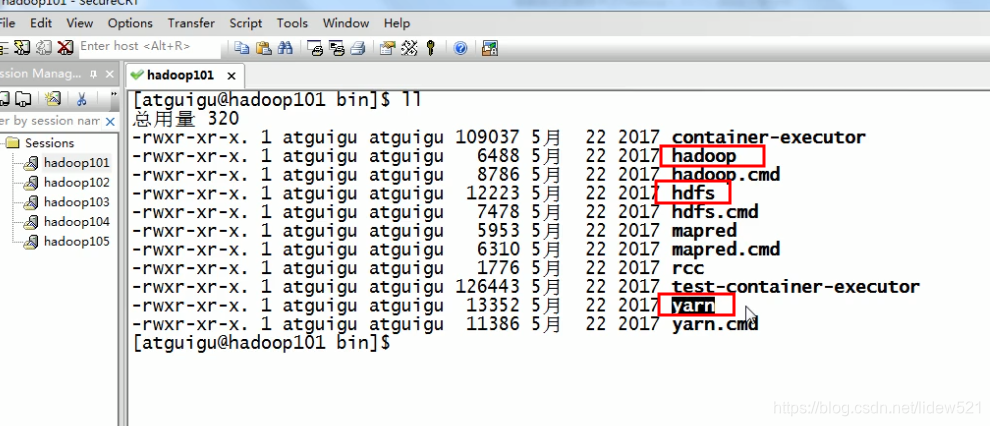Click mapred.cmd in the terminal listing

click(x=726, y=249)
